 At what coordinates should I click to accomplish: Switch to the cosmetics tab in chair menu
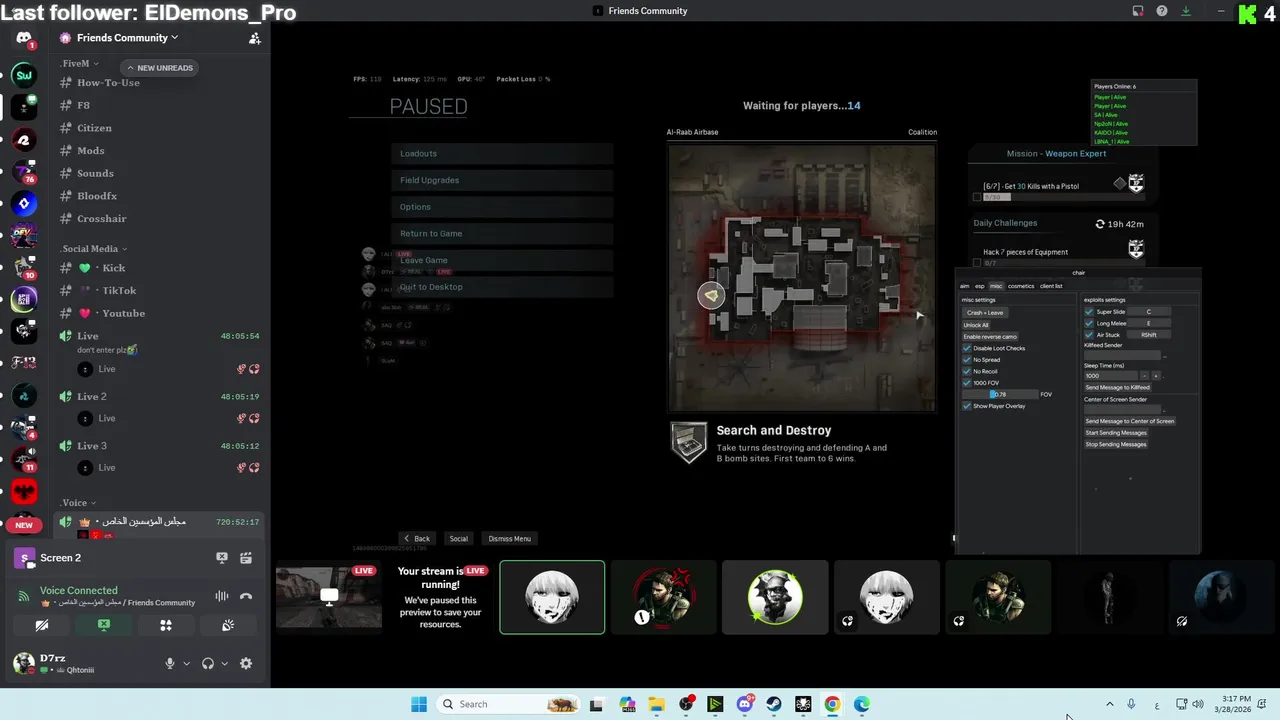[1021, 286]
